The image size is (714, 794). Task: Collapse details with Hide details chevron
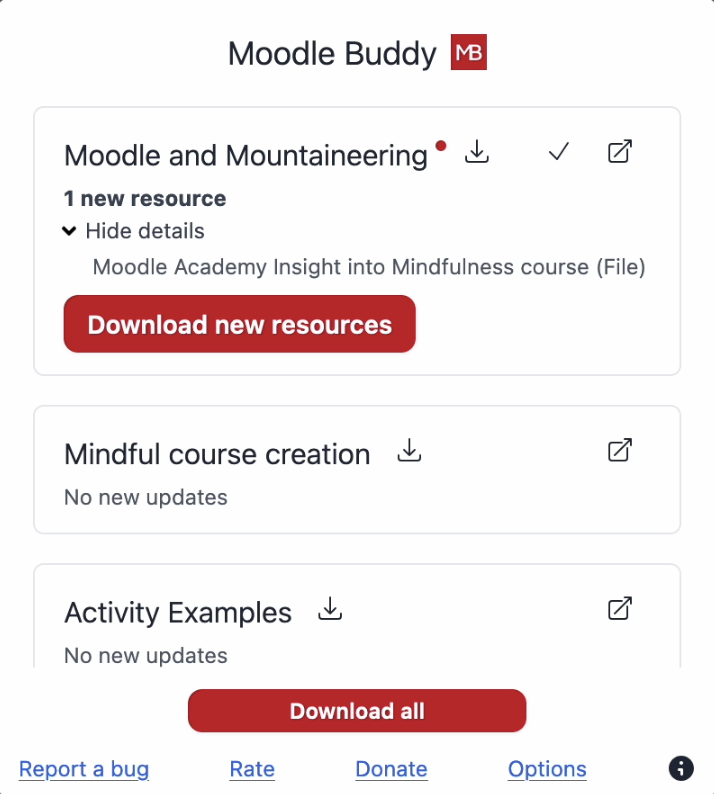(69, 231)
